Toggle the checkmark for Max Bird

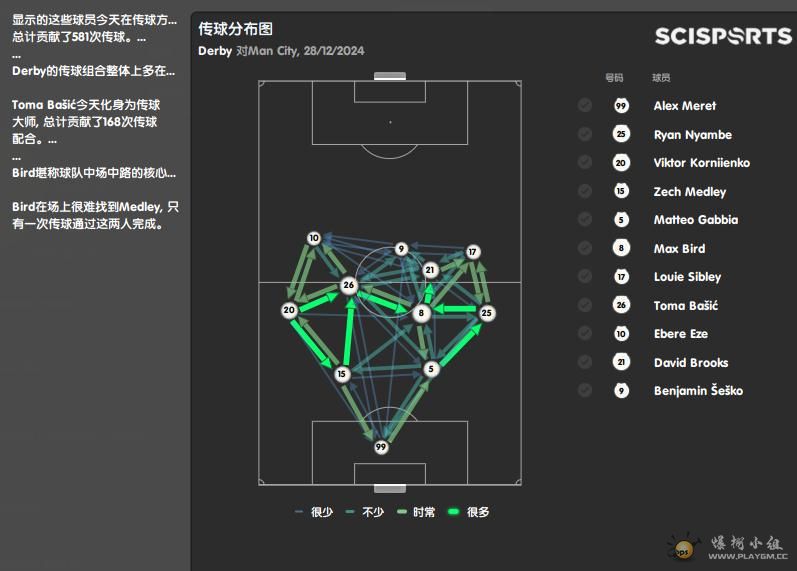(585, 248)
